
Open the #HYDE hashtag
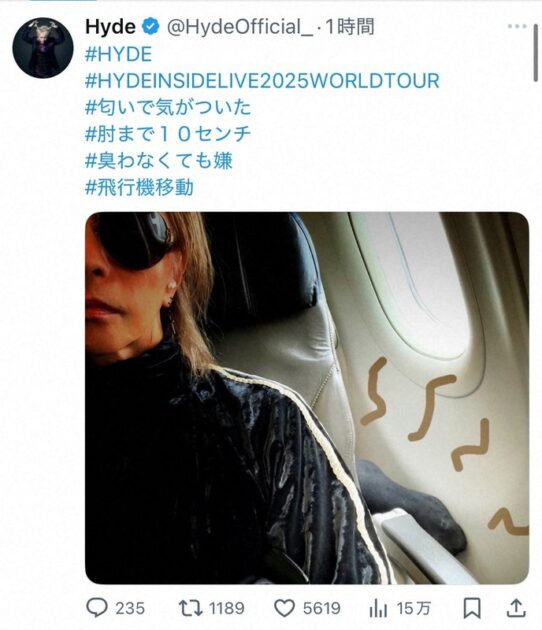pyautogui.click(x=119, y=54)
